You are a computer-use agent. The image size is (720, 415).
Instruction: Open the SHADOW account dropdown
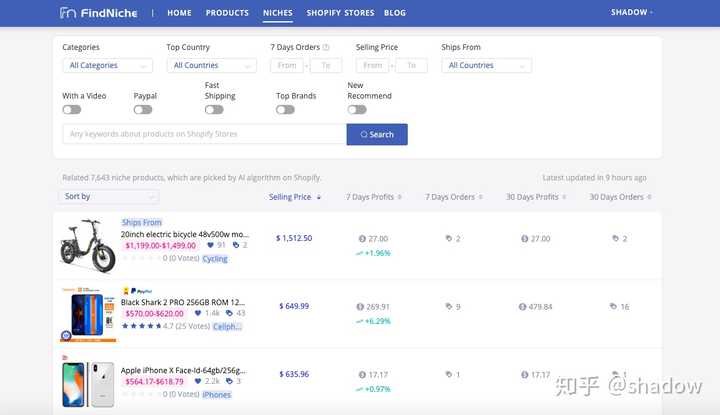tap(631, 12)
